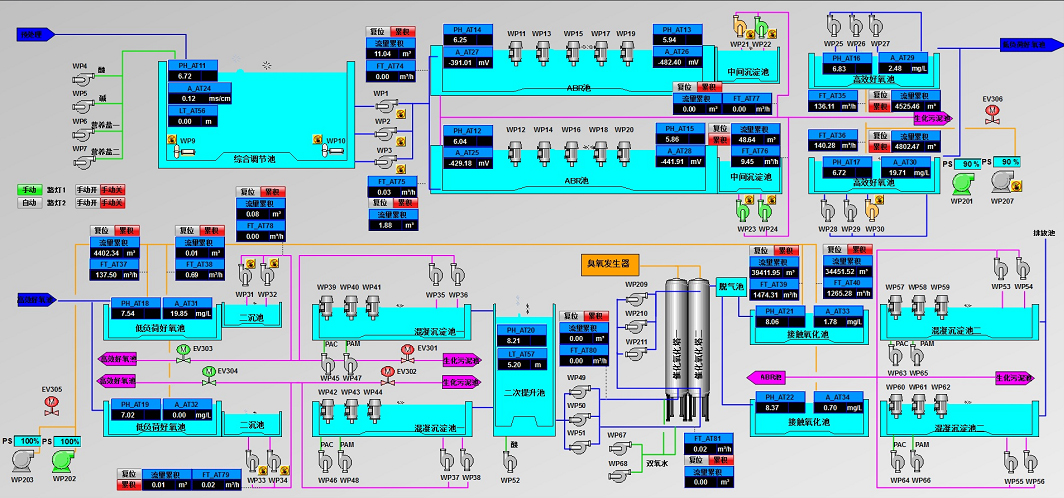Turn on 路灯2 with 手动开
The height and width of the screenshot is (498, 1064).
pos(86,203)
